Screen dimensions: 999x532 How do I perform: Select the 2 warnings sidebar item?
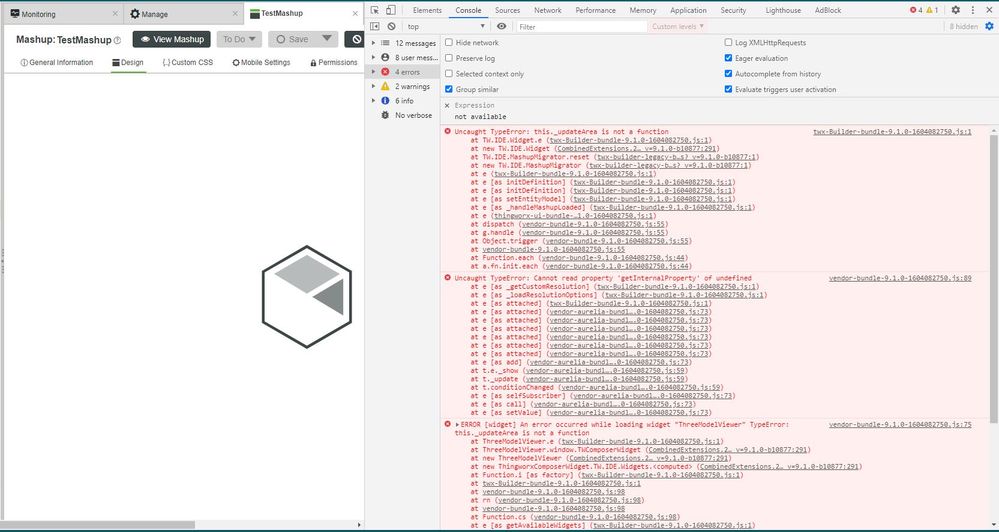point(412,86)
